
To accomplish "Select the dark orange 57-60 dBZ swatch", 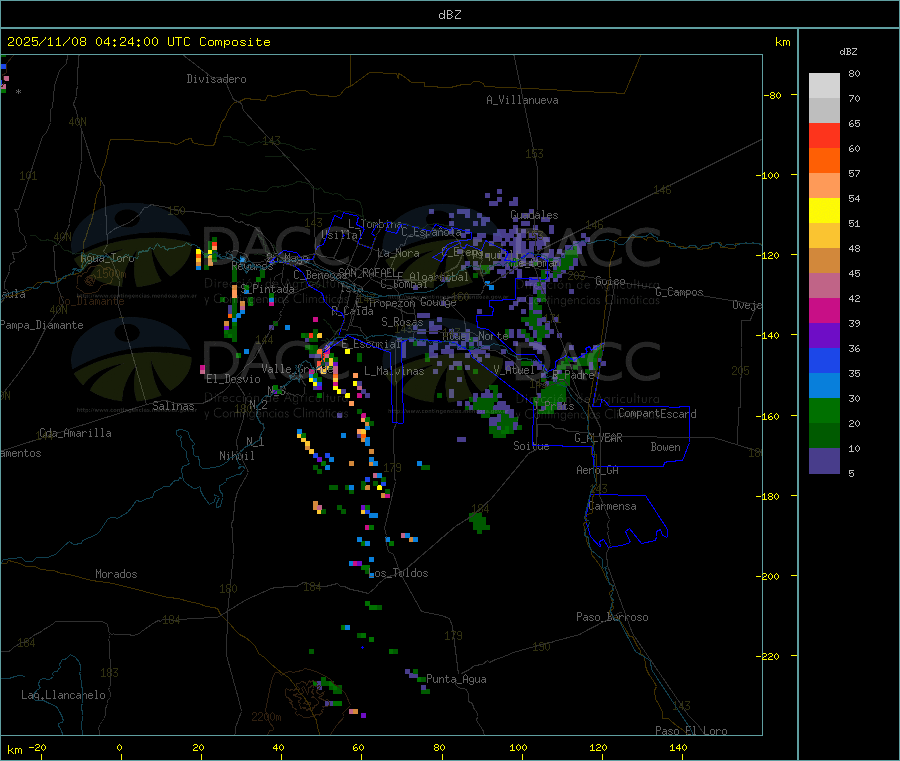I will click(x=824, y=161).
